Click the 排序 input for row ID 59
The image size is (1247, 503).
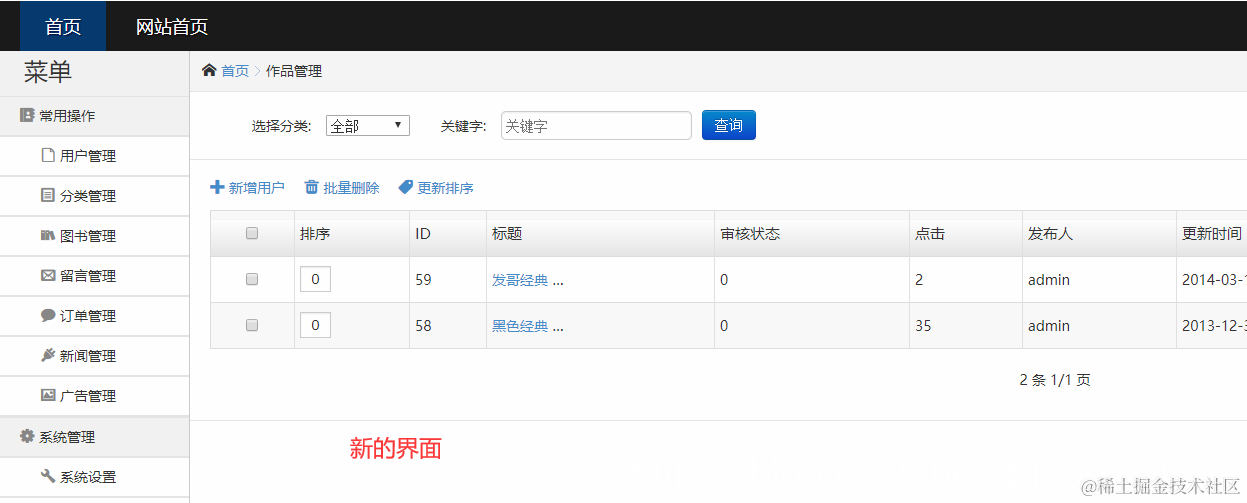click(315, 279)
